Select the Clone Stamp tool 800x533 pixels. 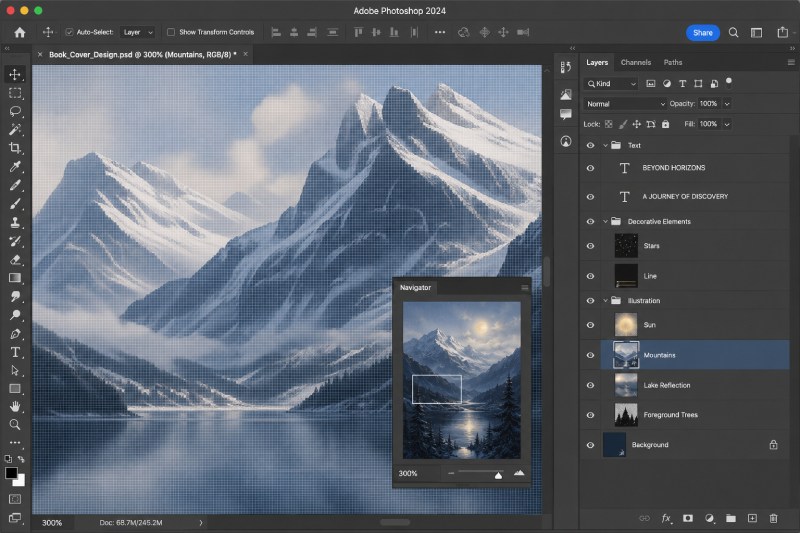[15, 222]
